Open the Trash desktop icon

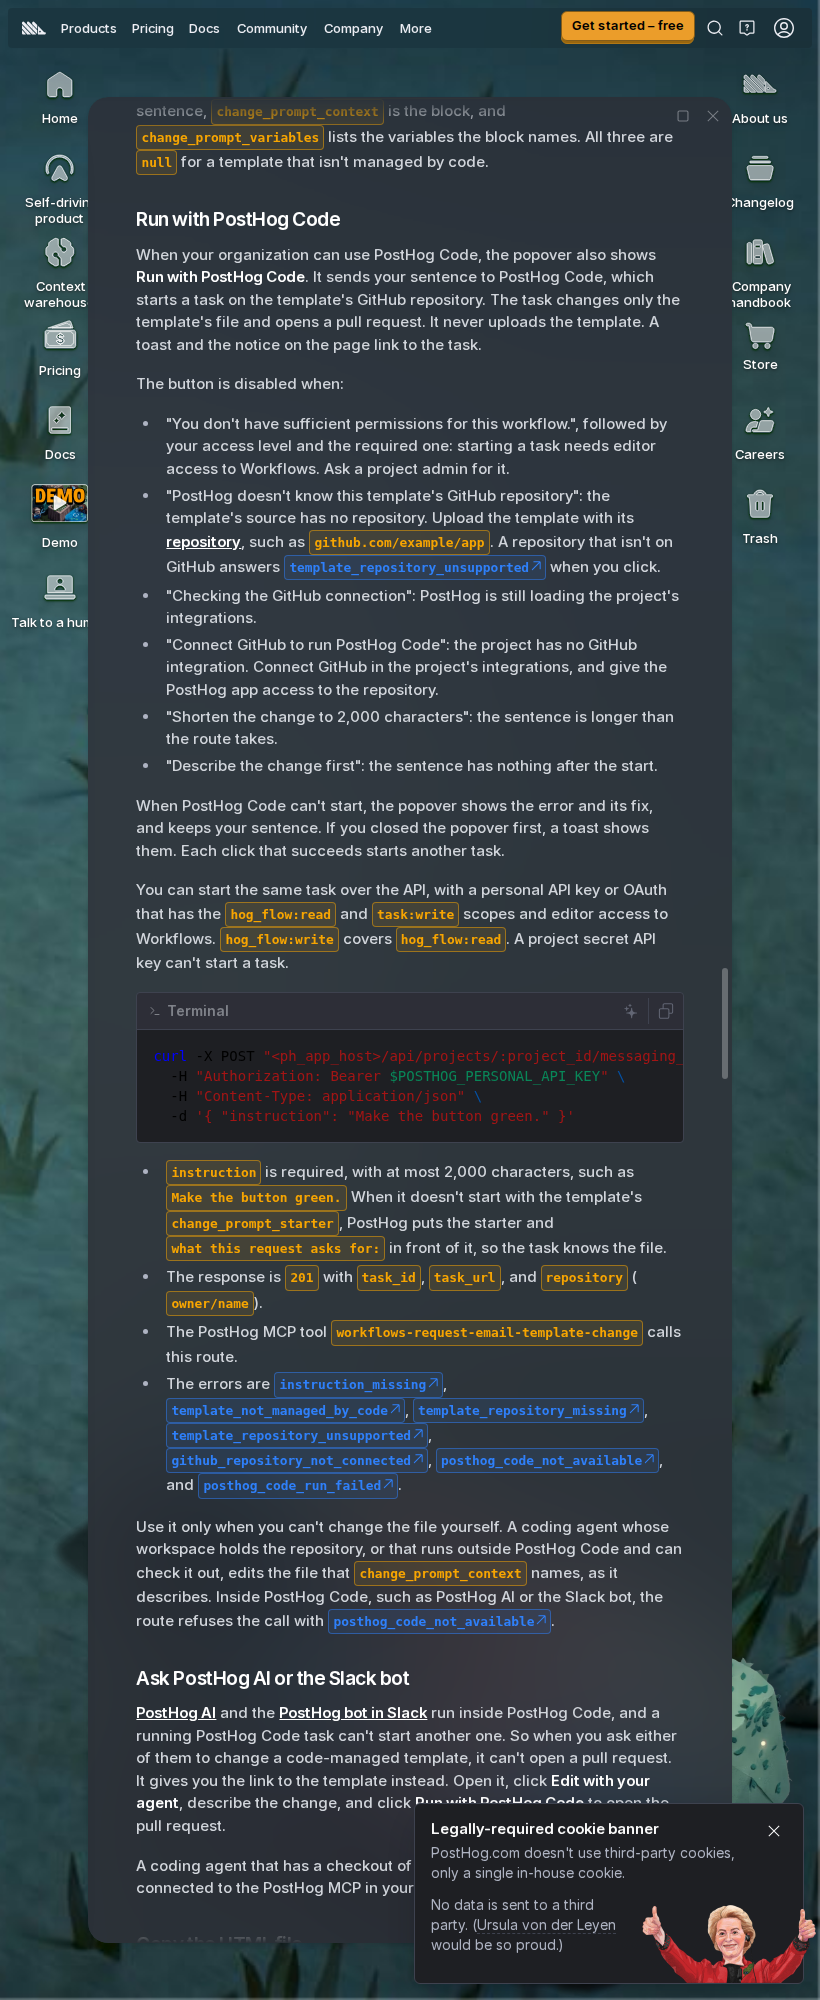tap(760, 505)
